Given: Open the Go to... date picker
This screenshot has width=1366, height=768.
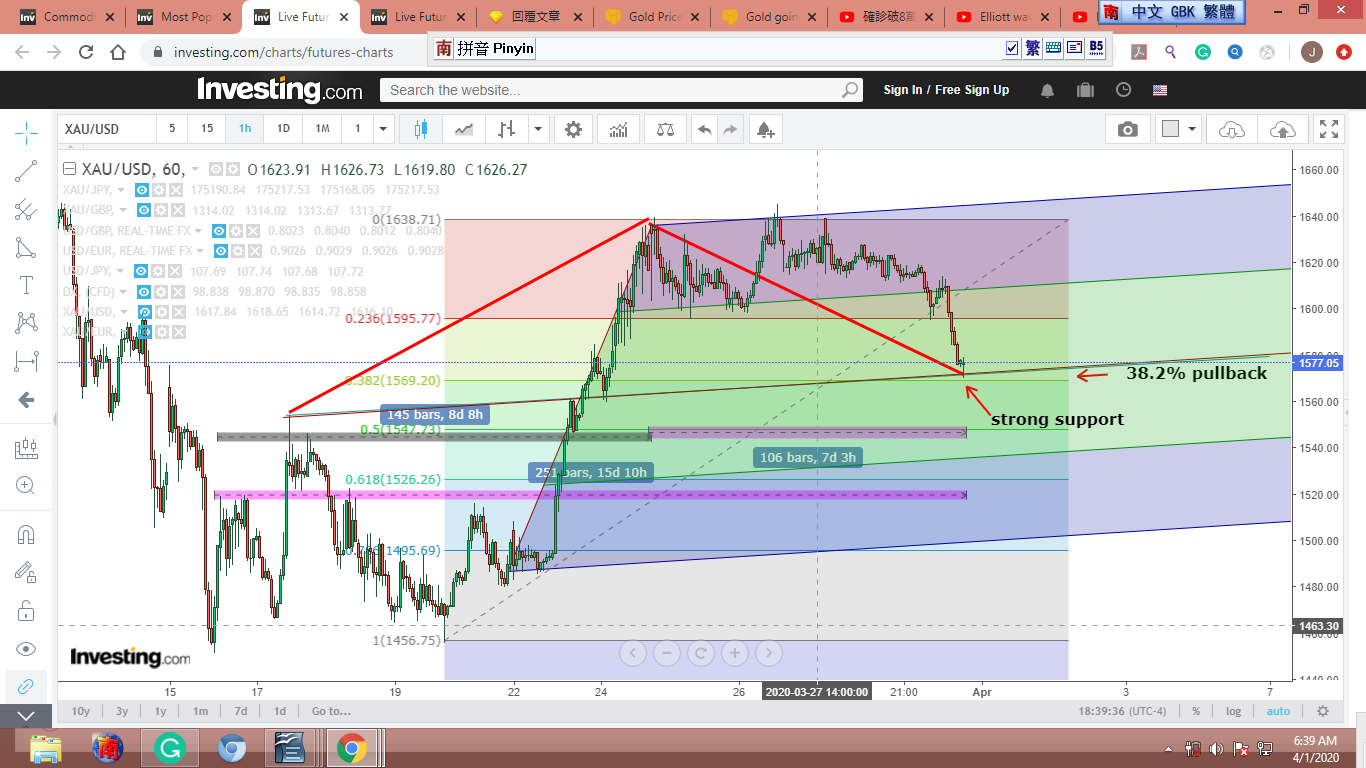Looking at the screenshot, I should tap(331, 711).
